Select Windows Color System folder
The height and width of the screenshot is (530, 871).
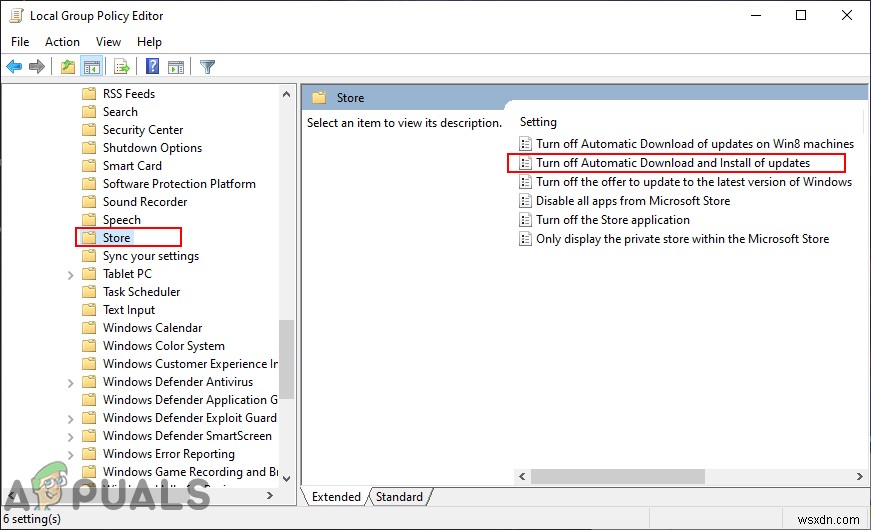pyautogui.click(x=164, y=346)
